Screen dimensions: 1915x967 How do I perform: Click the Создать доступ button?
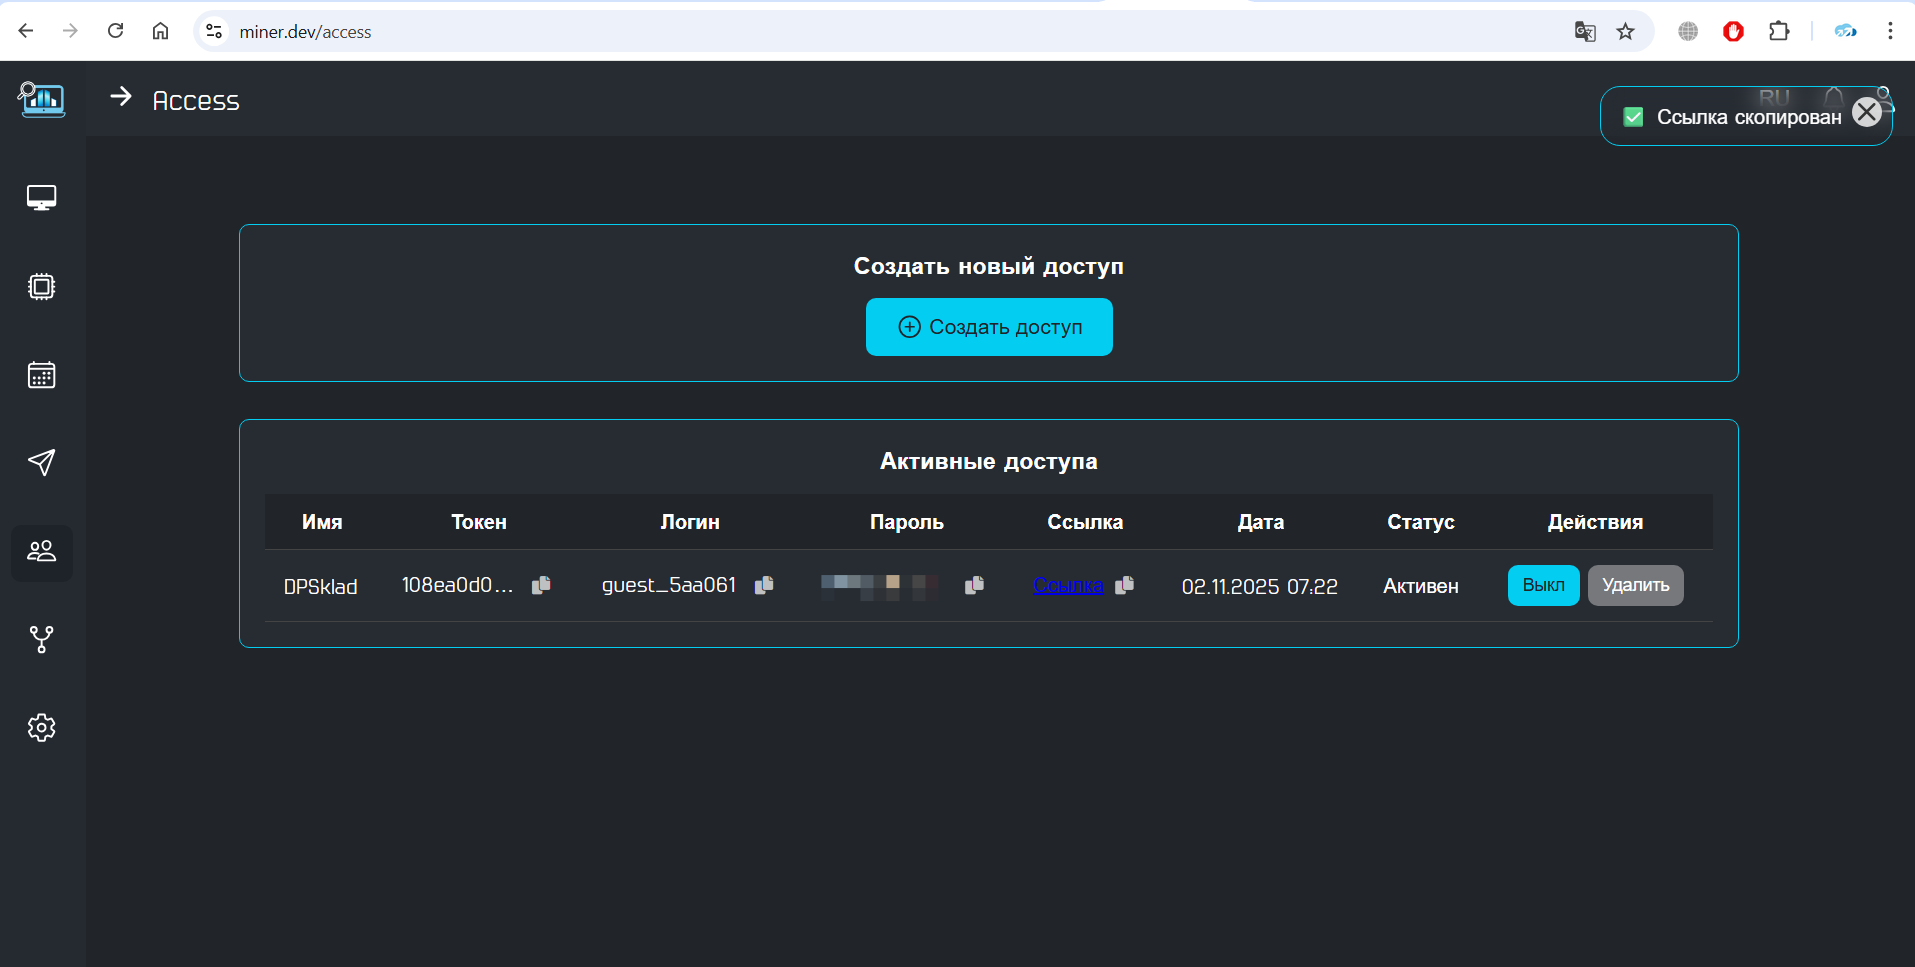(989, 327)
